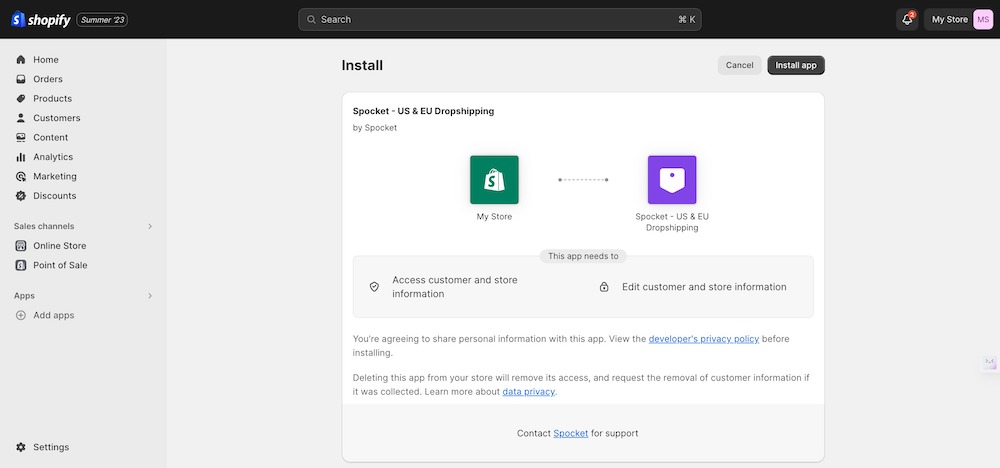This screenshot has width=1000, height=468.
Task: Open the My Store account menu
Action: [x=959, y=20]
